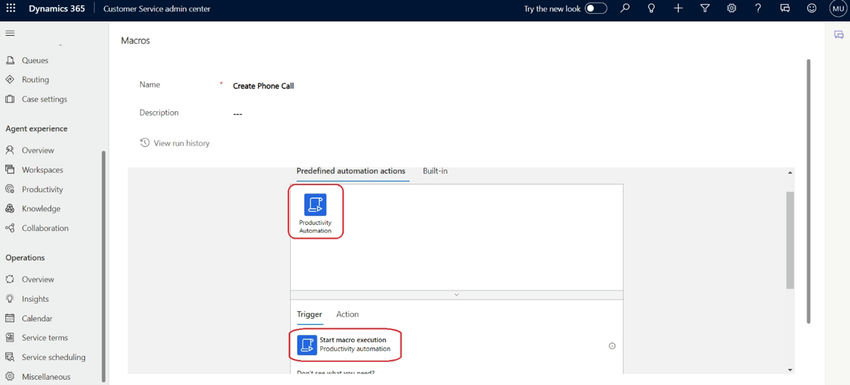Open the settings gear icon
This screenshot has height=385, width=850.
(731, 9)
